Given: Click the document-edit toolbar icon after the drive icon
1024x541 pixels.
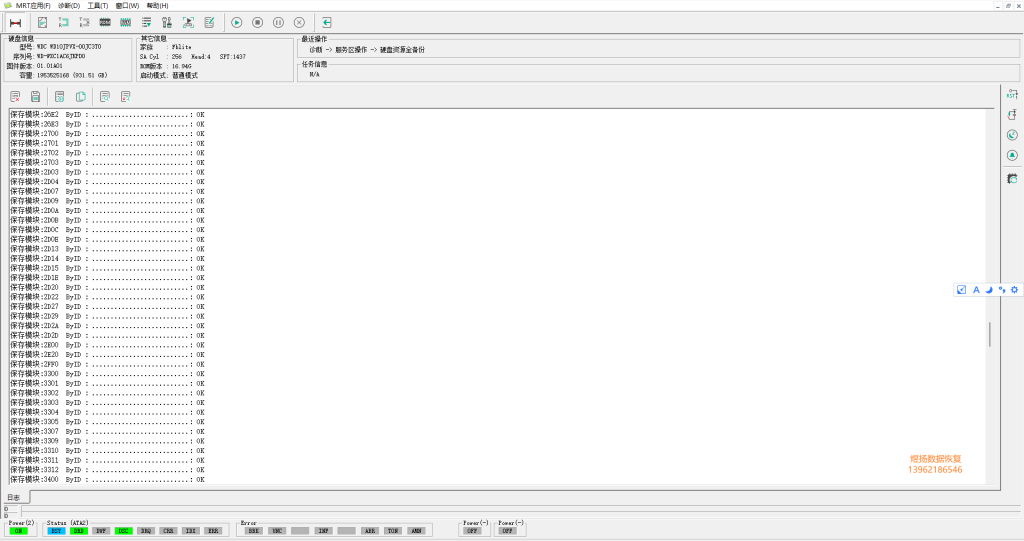Looking at the screenshot, I should click(x=42, y=22).
